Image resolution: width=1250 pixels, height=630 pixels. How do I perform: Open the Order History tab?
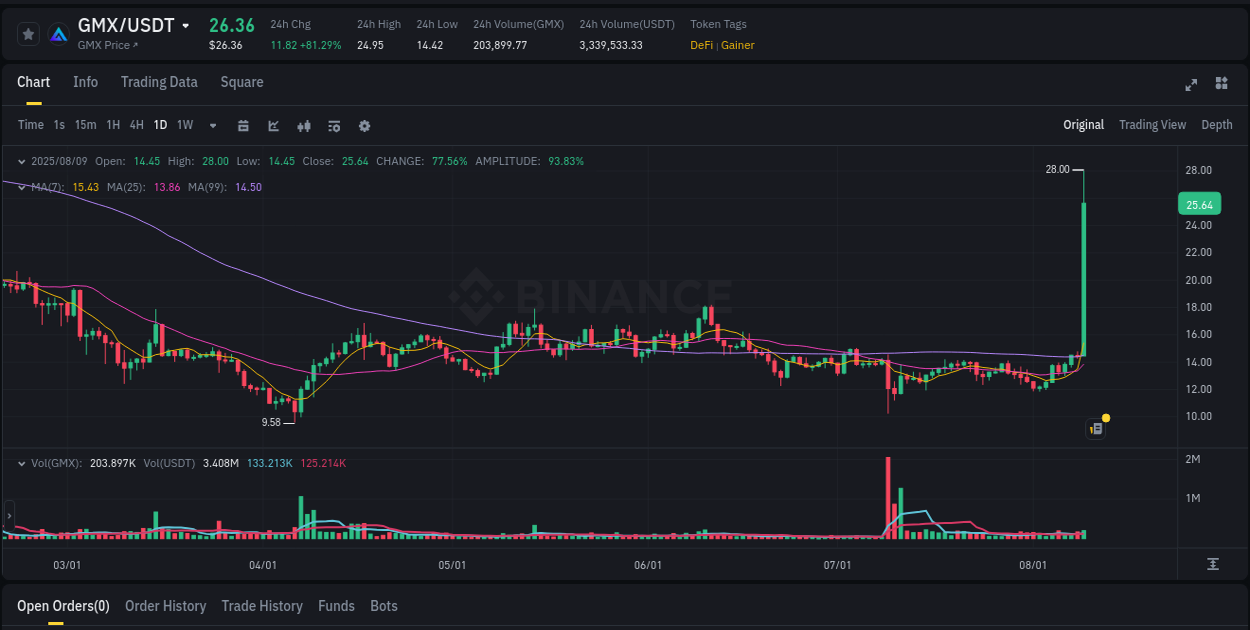(165, 606)
